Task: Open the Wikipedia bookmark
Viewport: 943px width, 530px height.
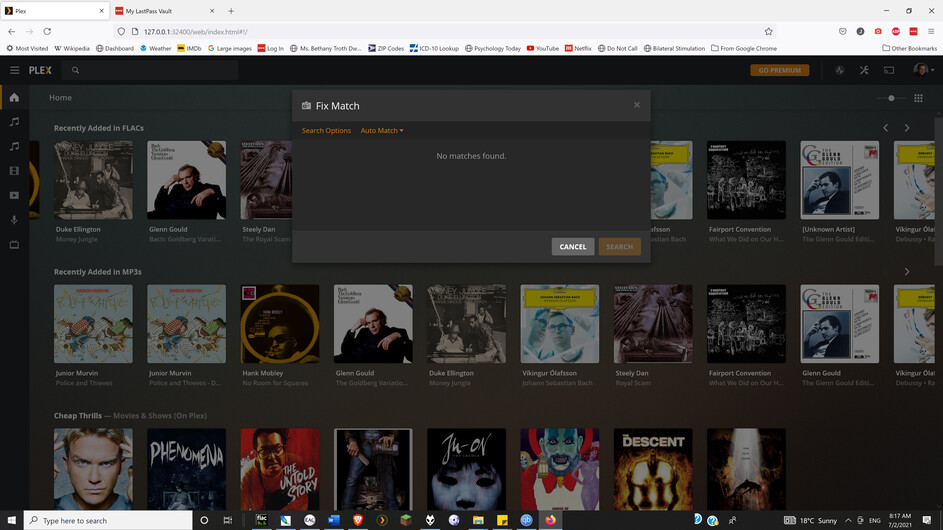Action: coord(72,48)
